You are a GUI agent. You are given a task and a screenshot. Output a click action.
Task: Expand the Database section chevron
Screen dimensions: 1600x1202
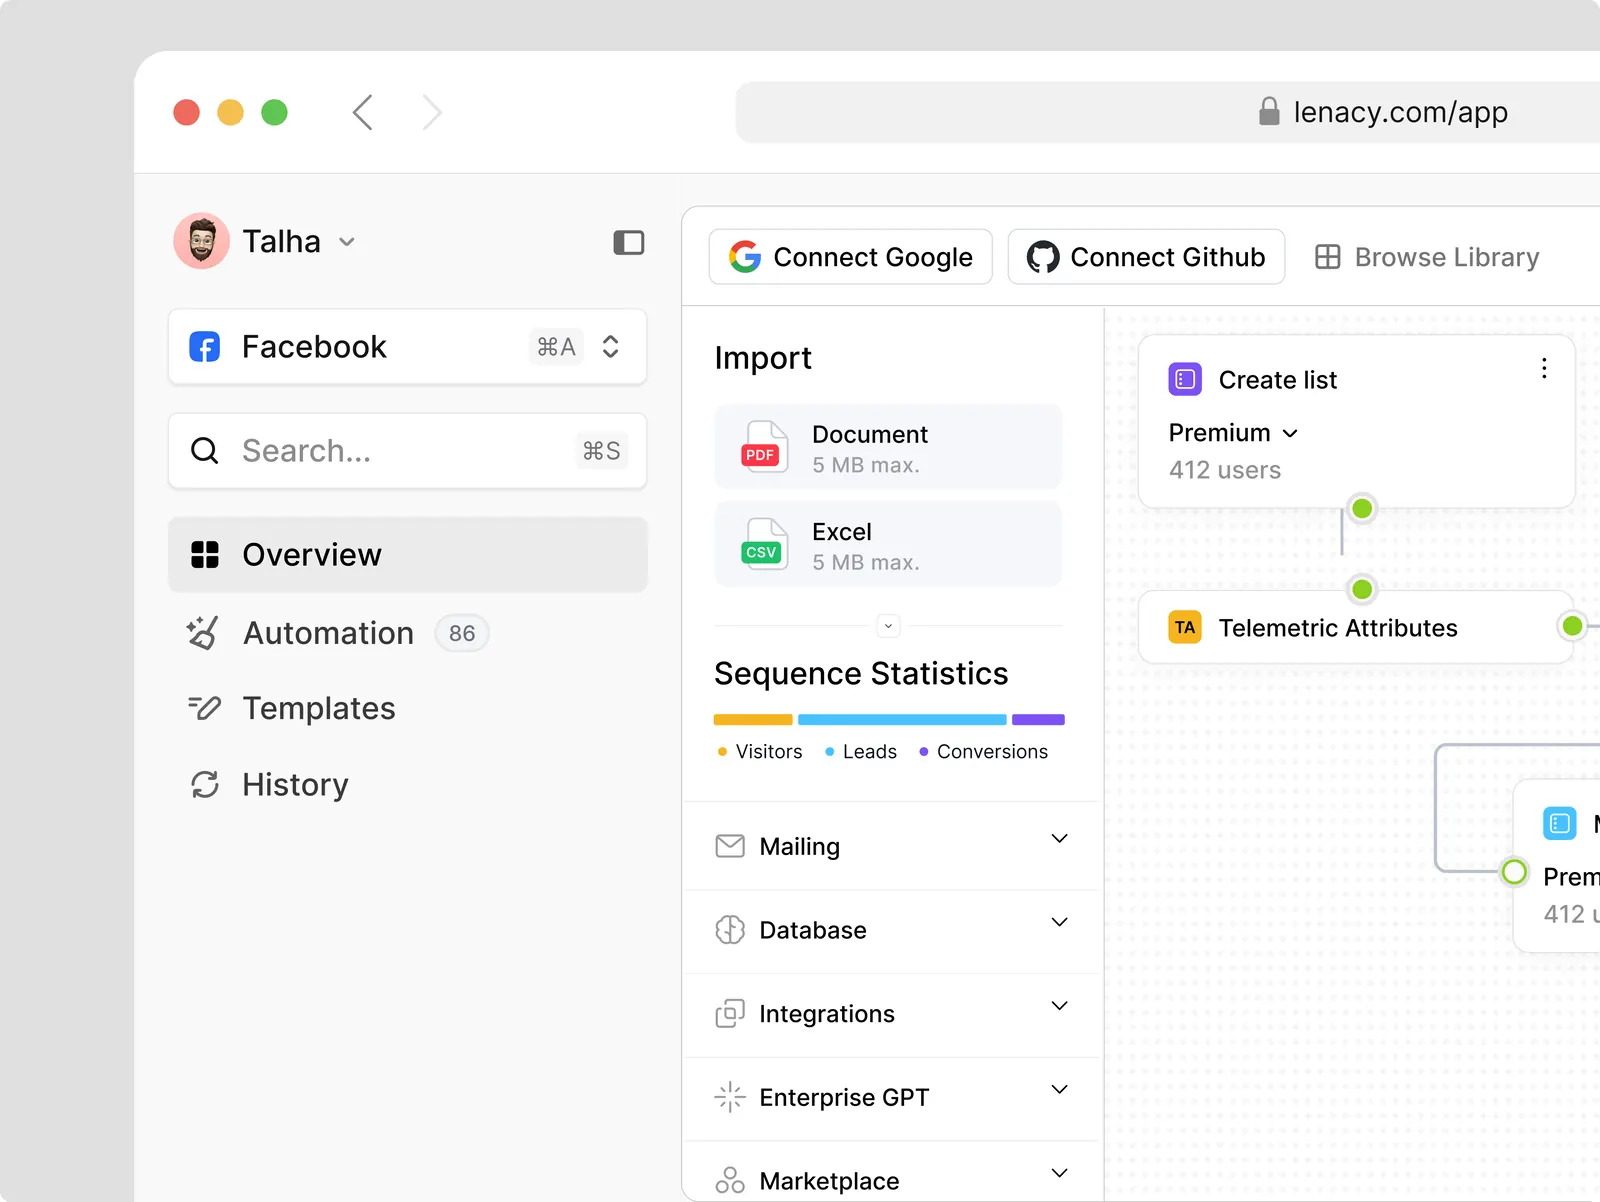[x=1060, y=922]
